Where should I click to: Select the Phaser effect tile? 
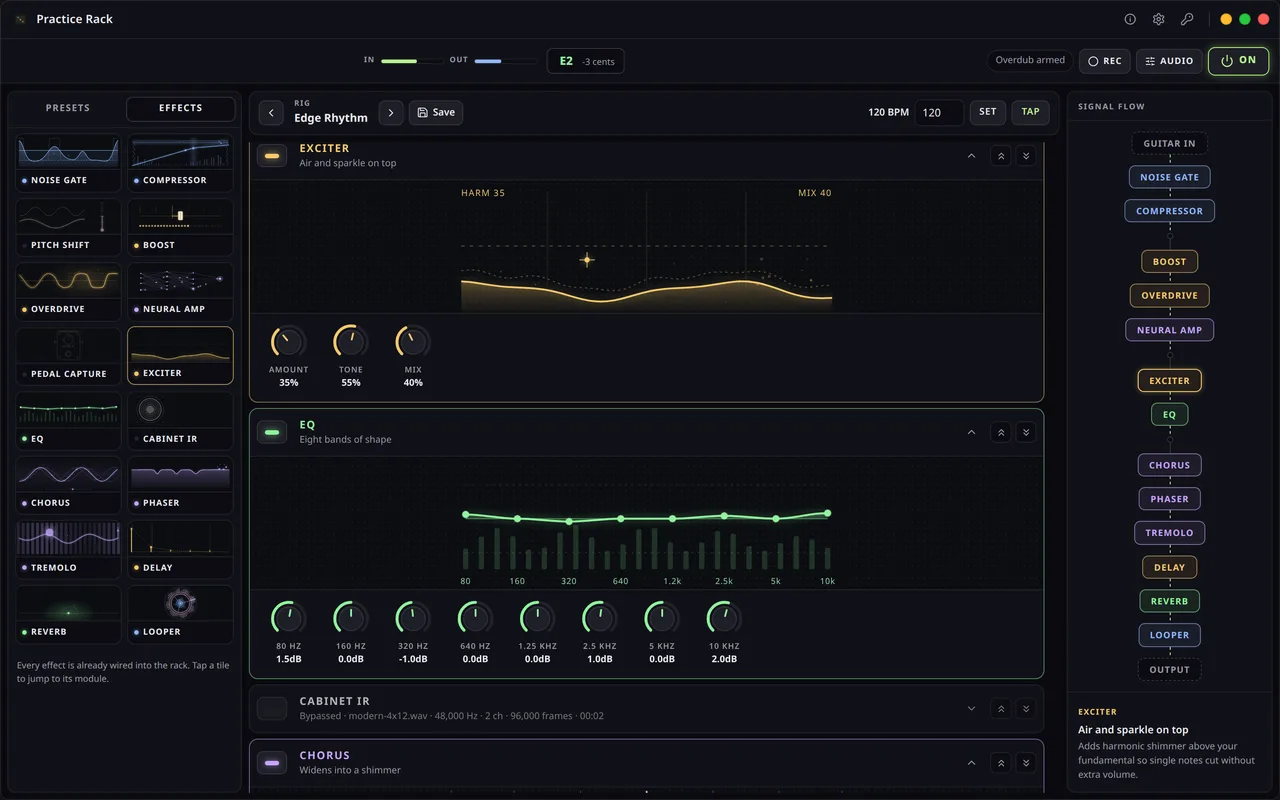[x=180, y=485]
